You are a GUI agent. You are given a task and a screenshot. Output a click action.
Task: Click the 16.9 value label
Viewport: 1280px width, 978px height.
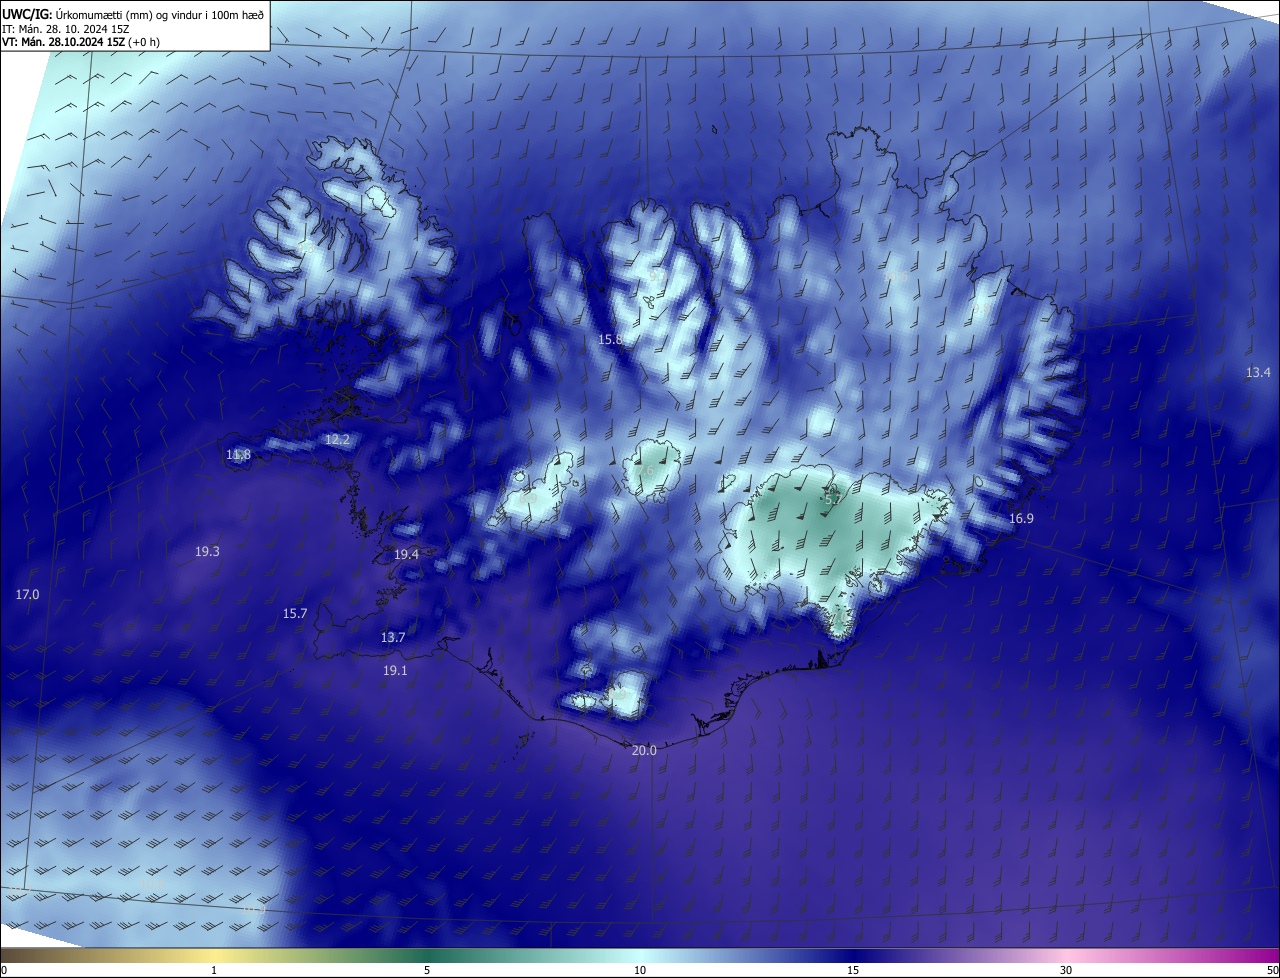point(1021,518)
